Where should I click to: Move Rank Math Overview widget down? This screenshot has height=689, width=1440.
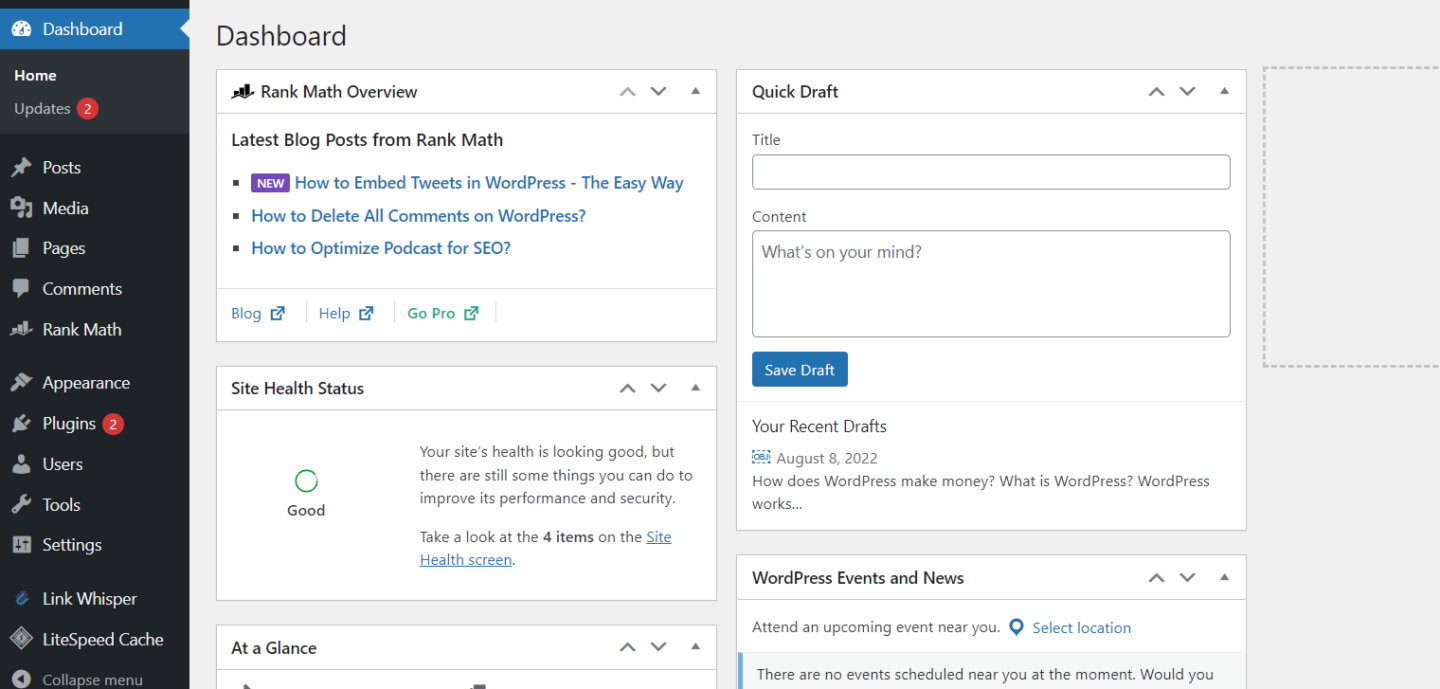(x=658, y=91)
